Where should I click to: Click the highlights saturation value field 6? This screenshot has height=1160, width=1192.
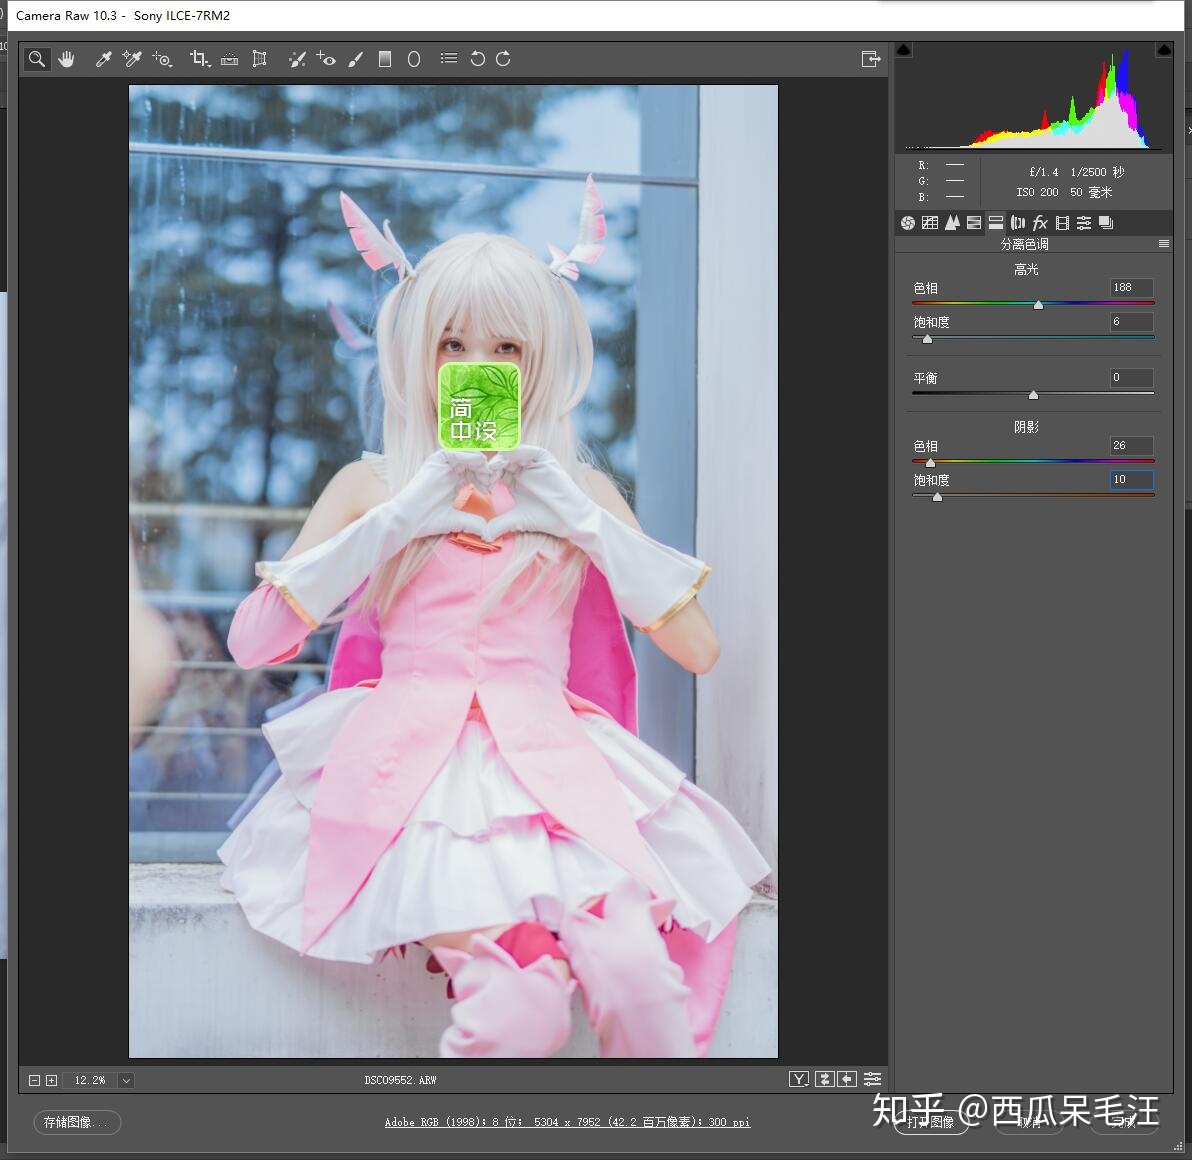[x=1131, y=322]
